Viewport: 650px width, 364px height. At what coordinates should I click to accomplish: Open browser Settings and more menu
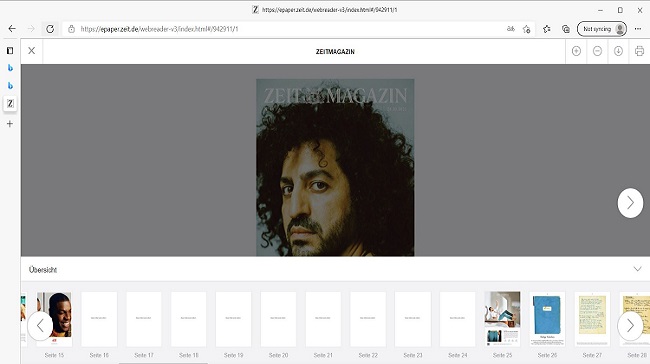tap(638, 29)
